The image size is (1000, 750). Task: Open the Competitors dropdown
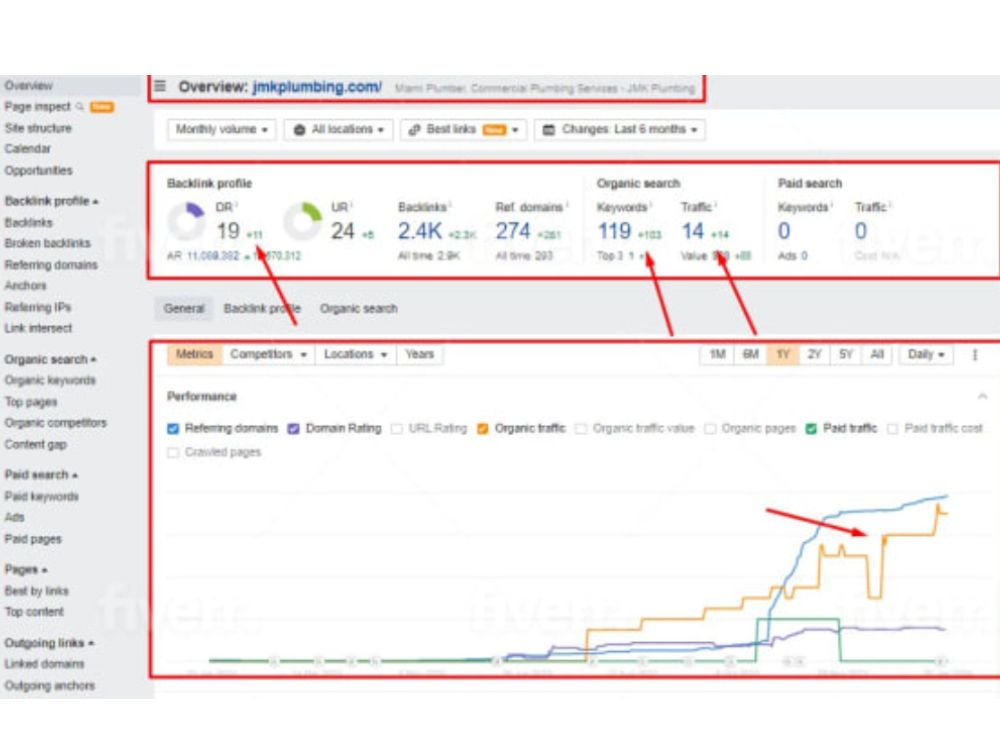[268, 355]
